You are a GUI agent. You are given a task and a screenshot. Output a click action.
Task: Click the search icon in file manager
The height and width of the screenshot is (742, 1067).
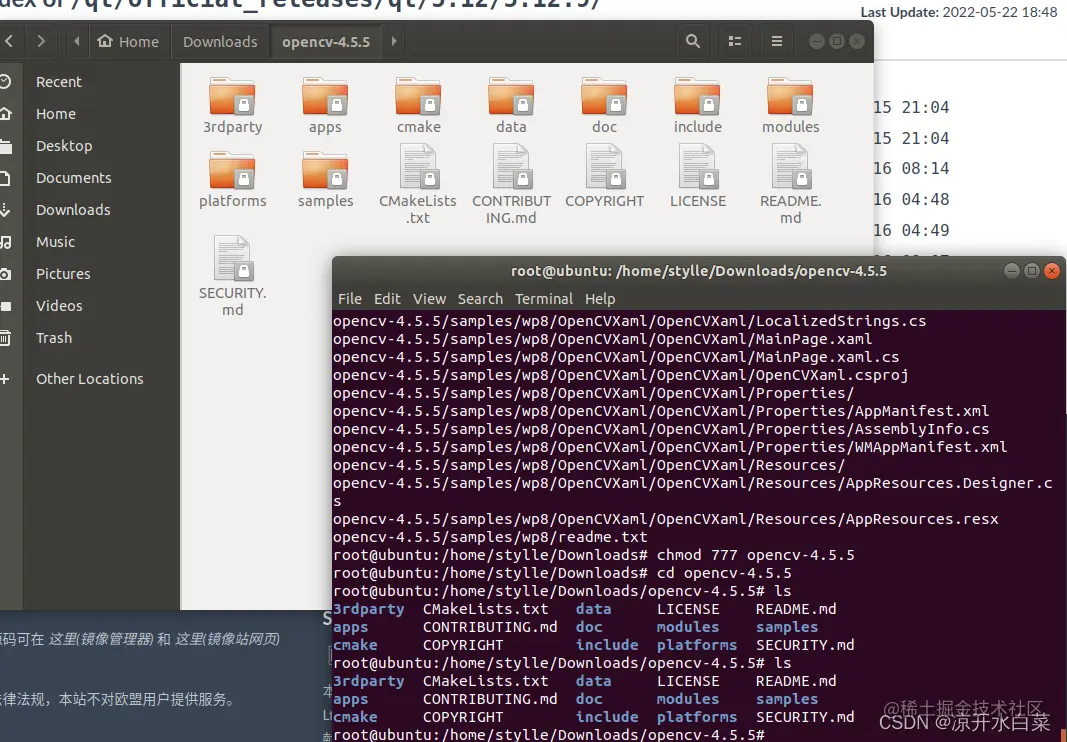[693, 42]
